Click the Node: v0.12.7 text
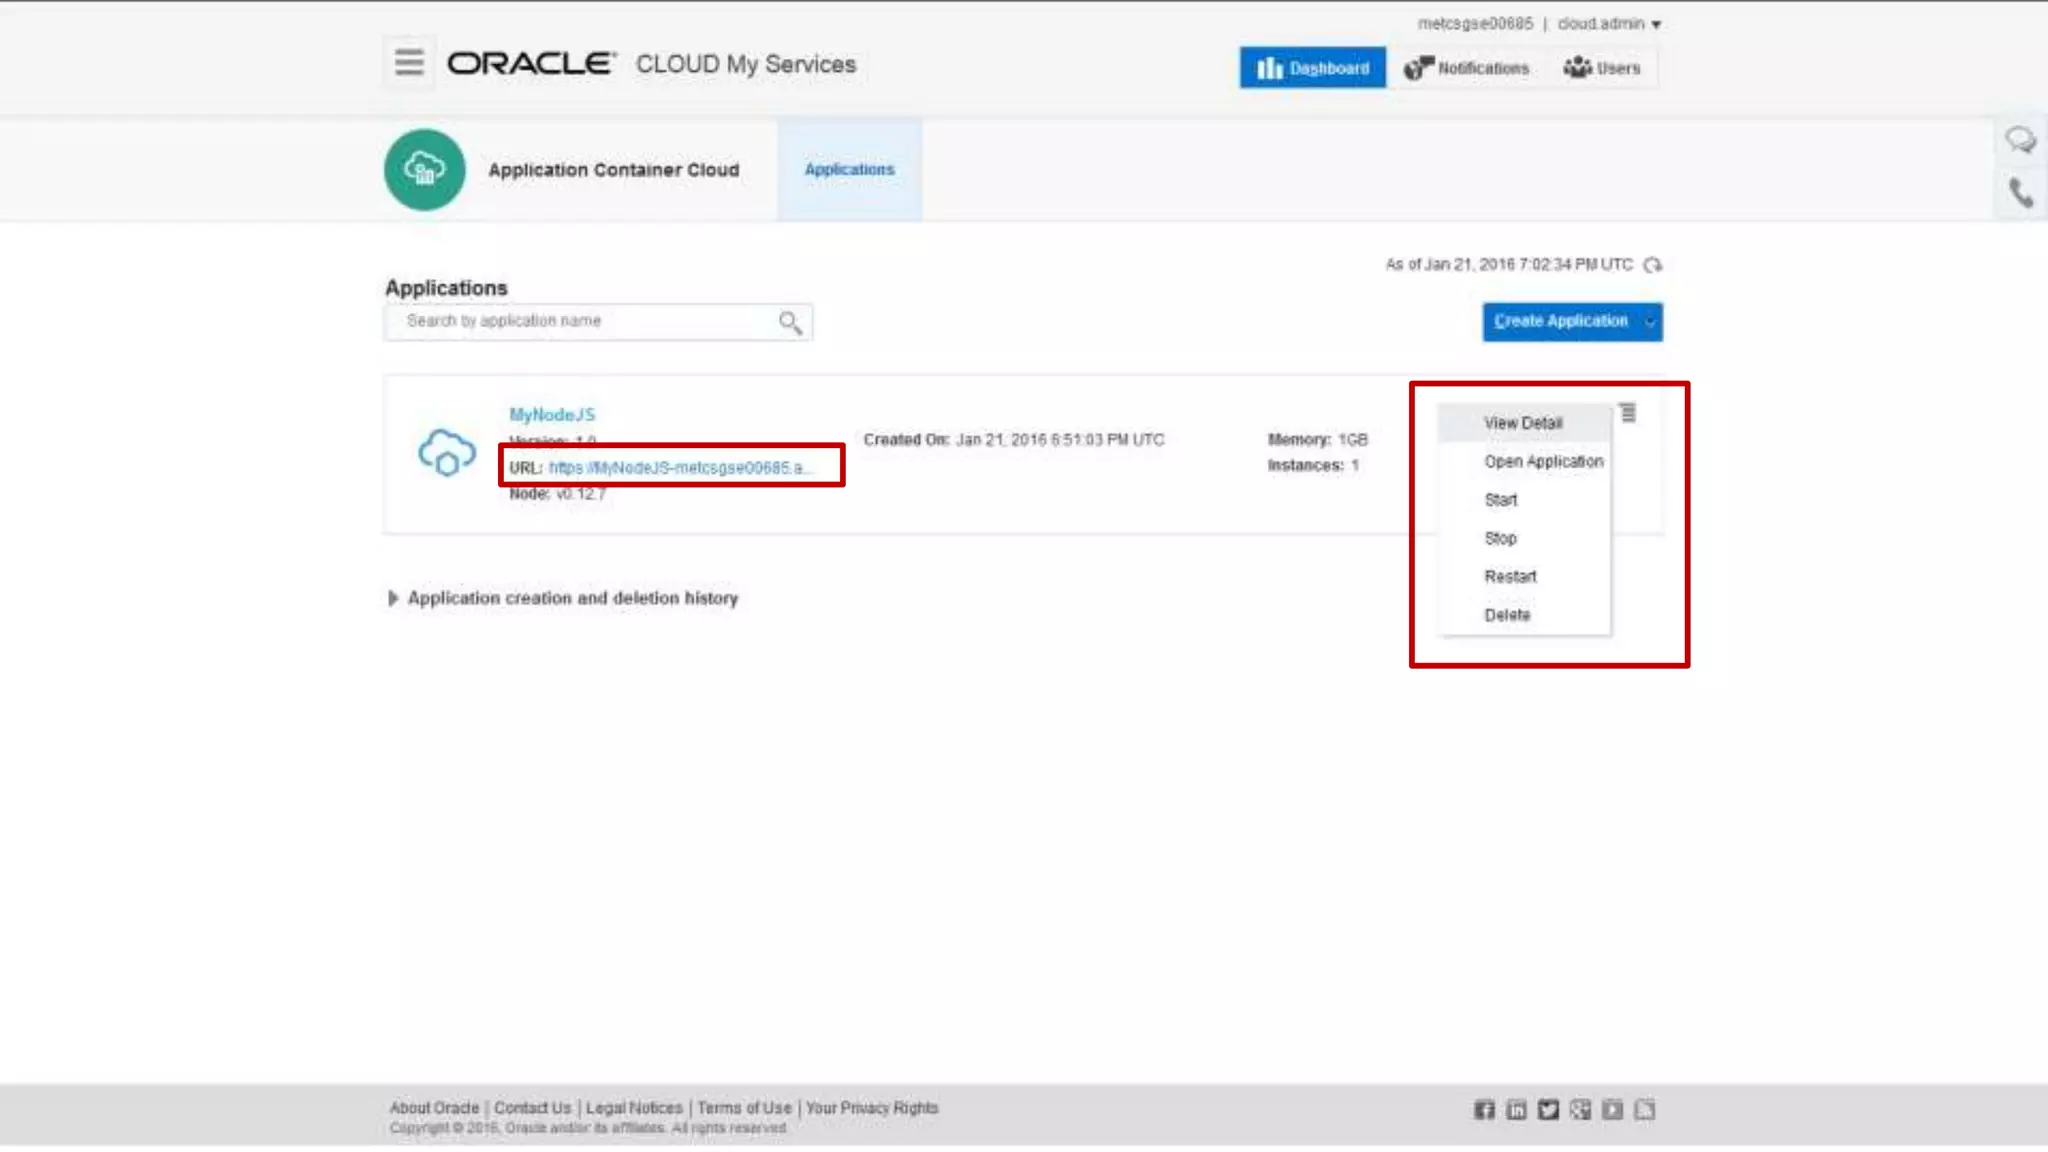The height and width of the screenshot is (1152, 2048). [557, 494]
